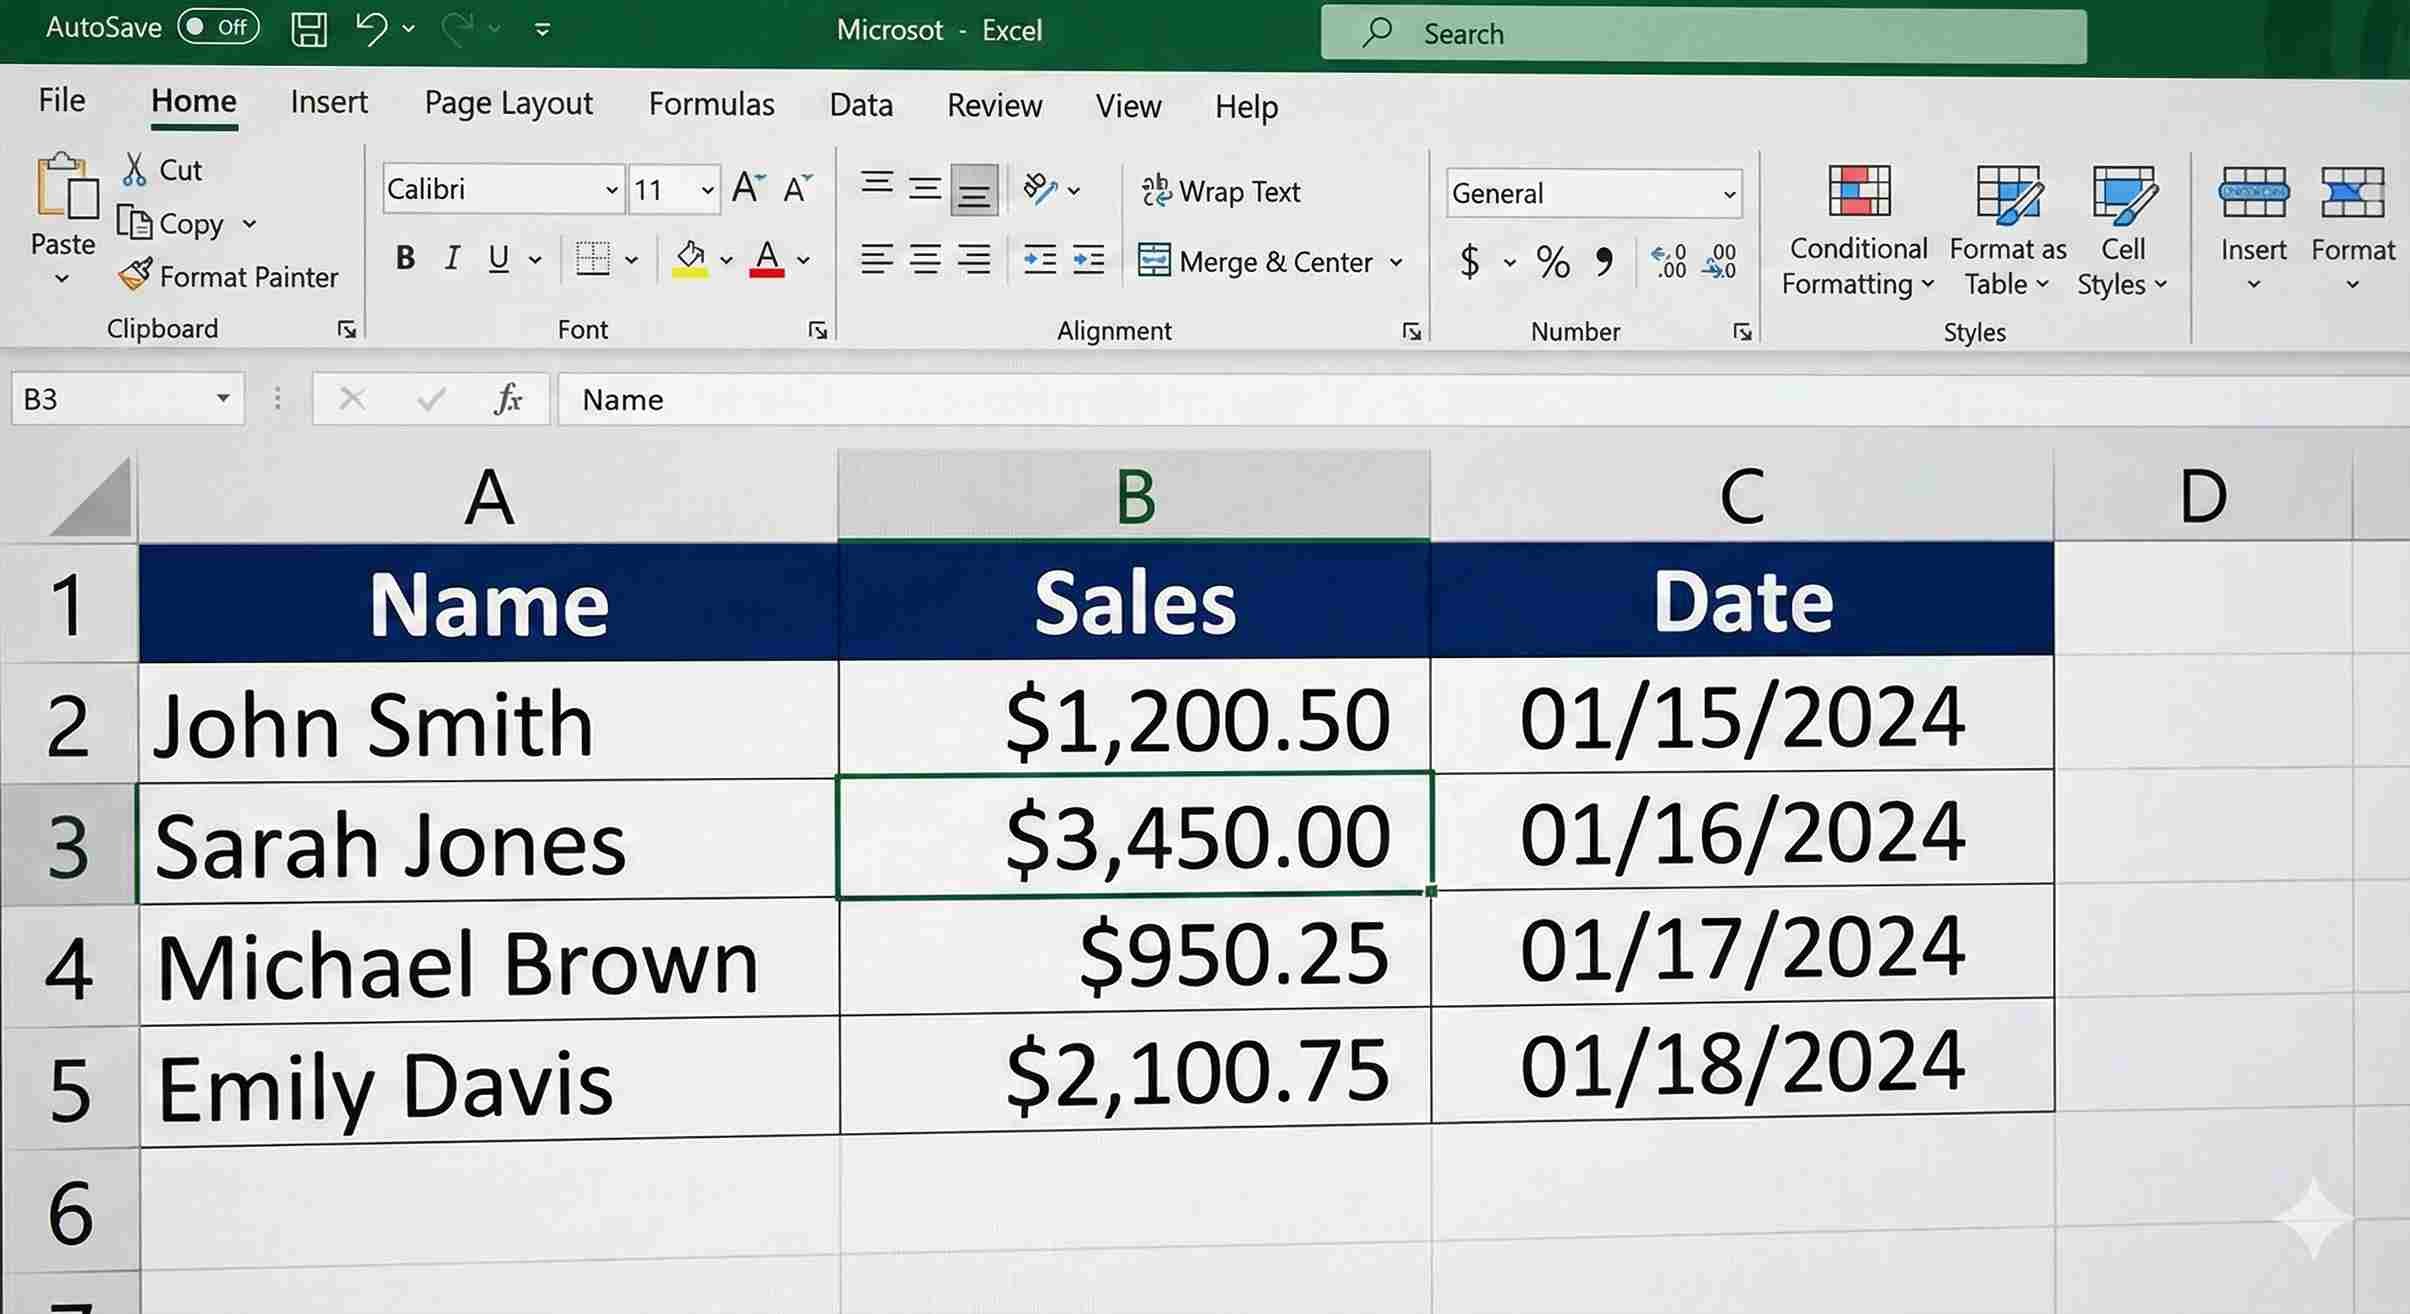Image resolution: width=2410 pixels, height=1314 pixels.
Task: Click the Wrap Text button
Action: click(x=1221, y=191)
